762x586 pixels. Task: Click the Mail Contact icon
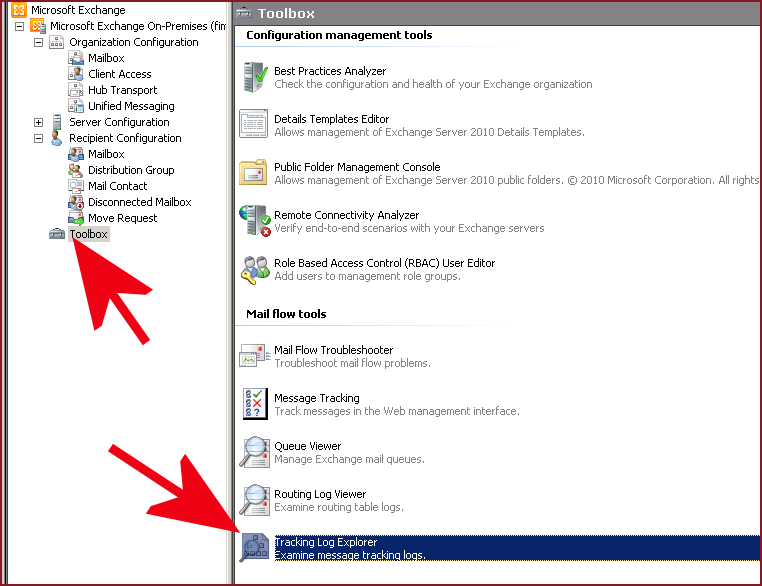(x=76, y=186)
